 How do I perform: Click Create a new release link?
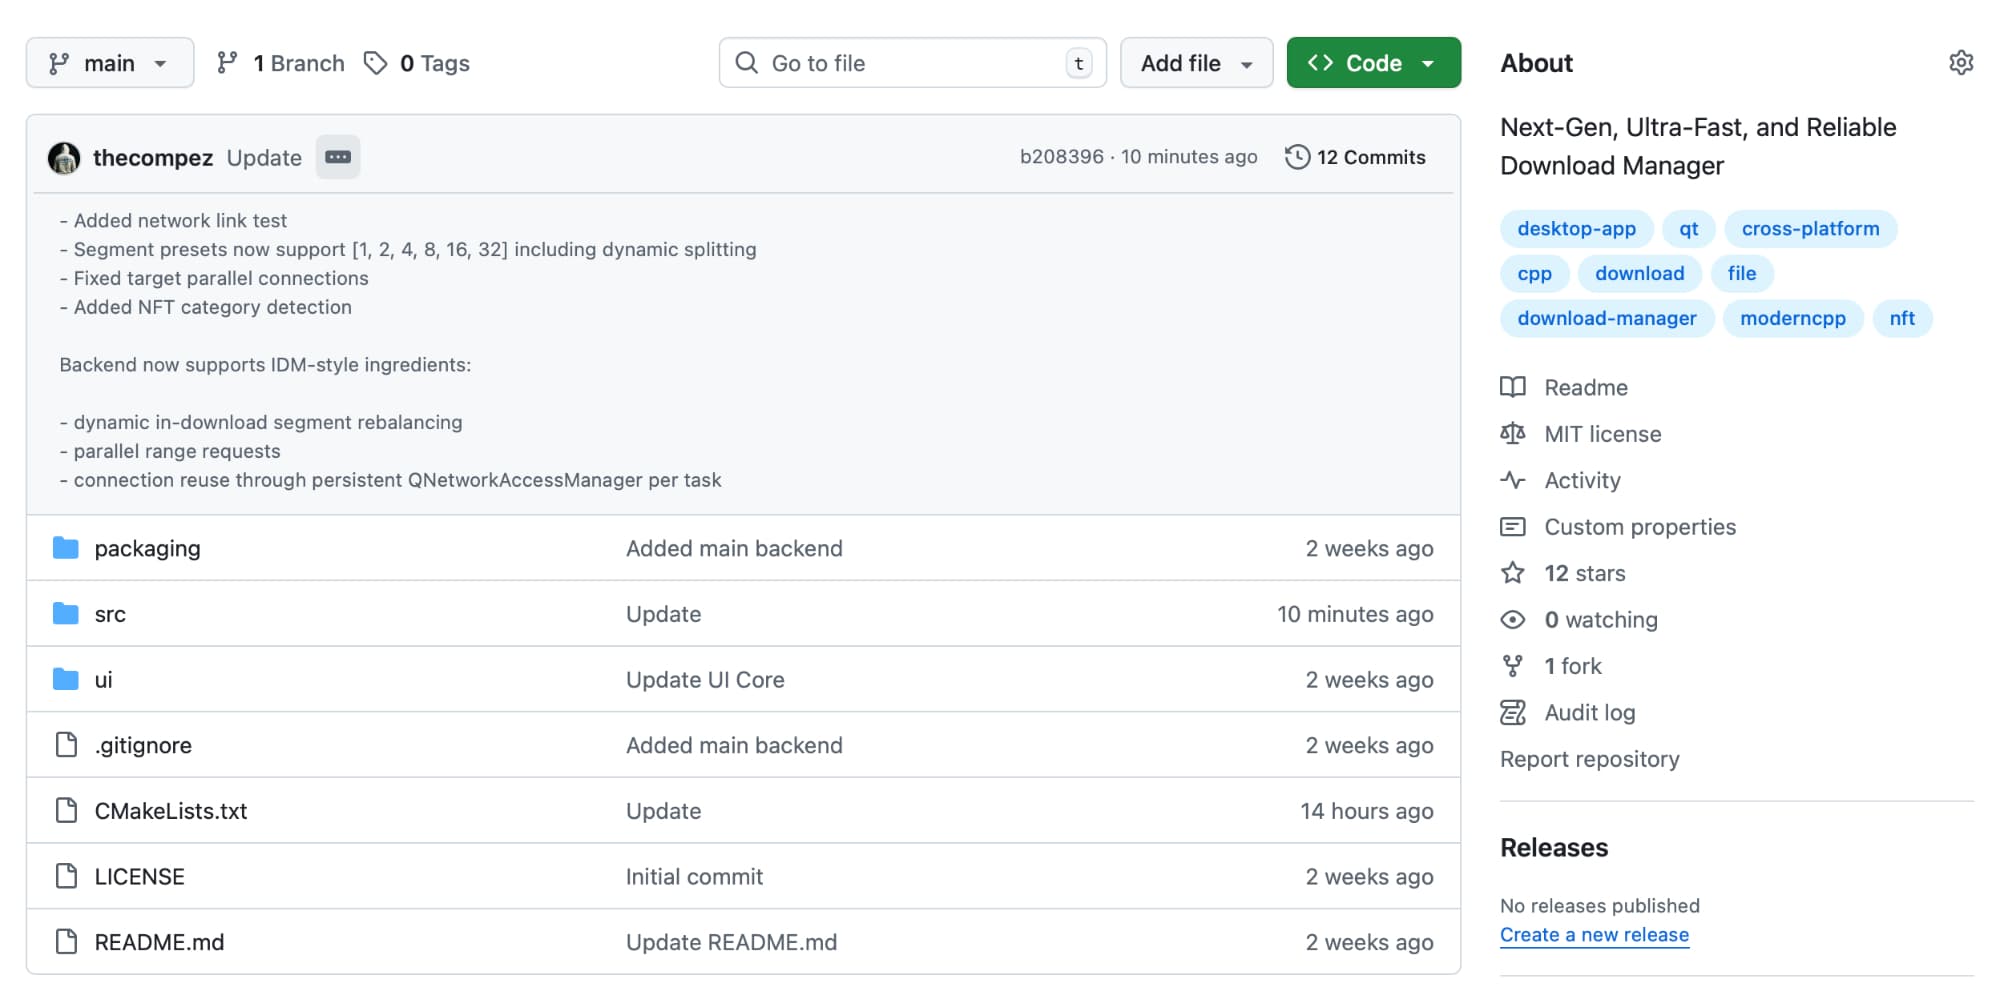[x=1594, y=935]
